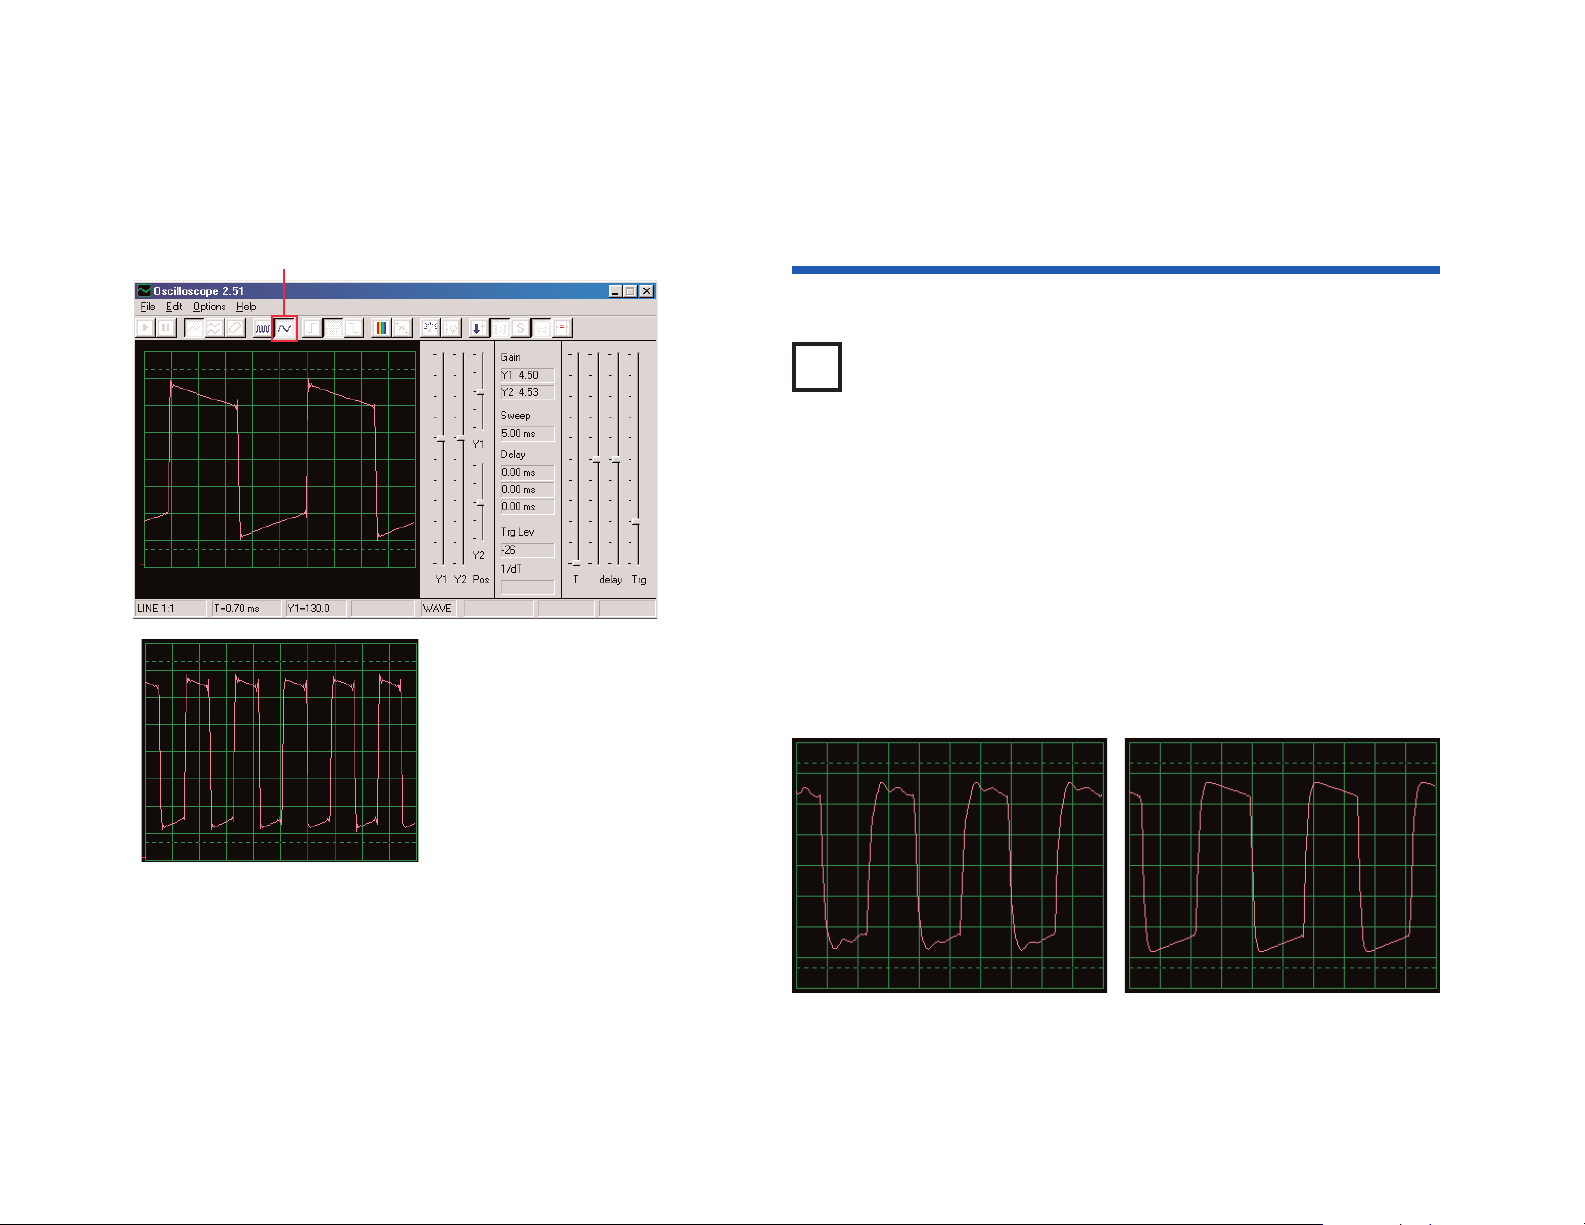Click the sharp-cornered square wave image at far right
This screenshot has height=1225, width=1585.
coord(1282,865)
